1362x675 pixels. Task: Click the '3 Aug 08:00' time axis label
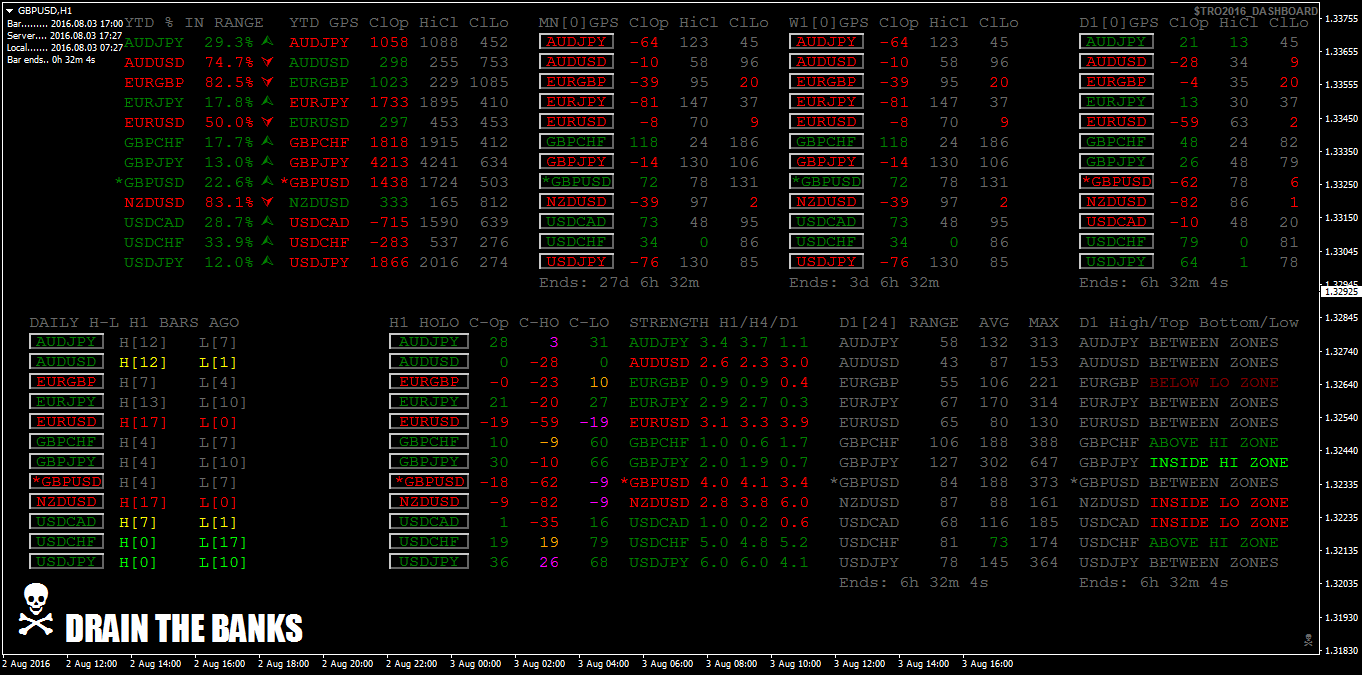tap(732, 664)
